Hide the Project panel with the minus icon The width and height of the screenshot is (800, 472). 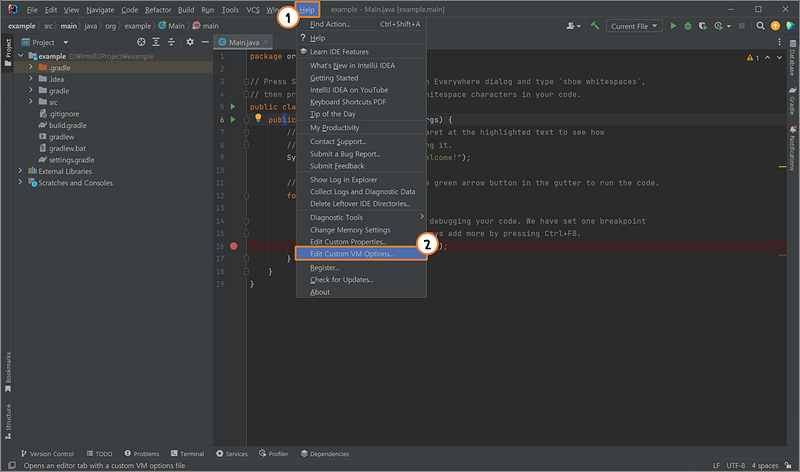(205, 42)
